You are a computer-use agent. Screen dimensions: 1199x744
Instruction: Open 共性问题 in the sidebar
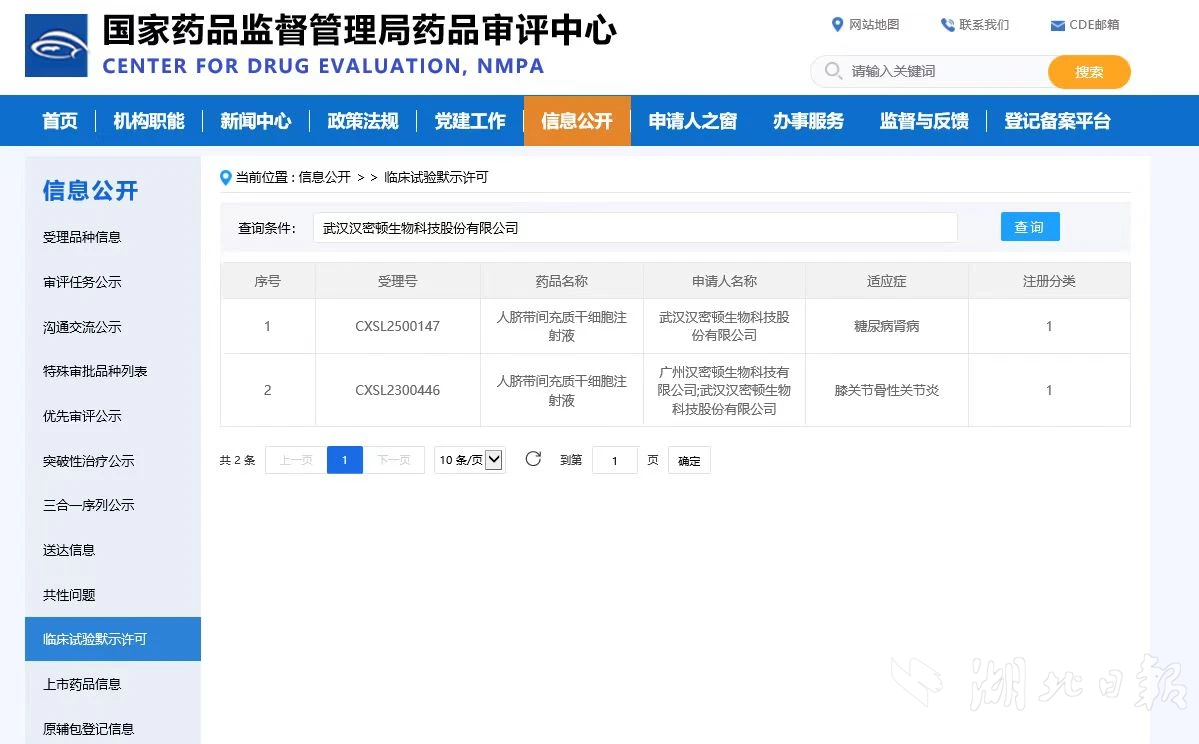point(69,595)
